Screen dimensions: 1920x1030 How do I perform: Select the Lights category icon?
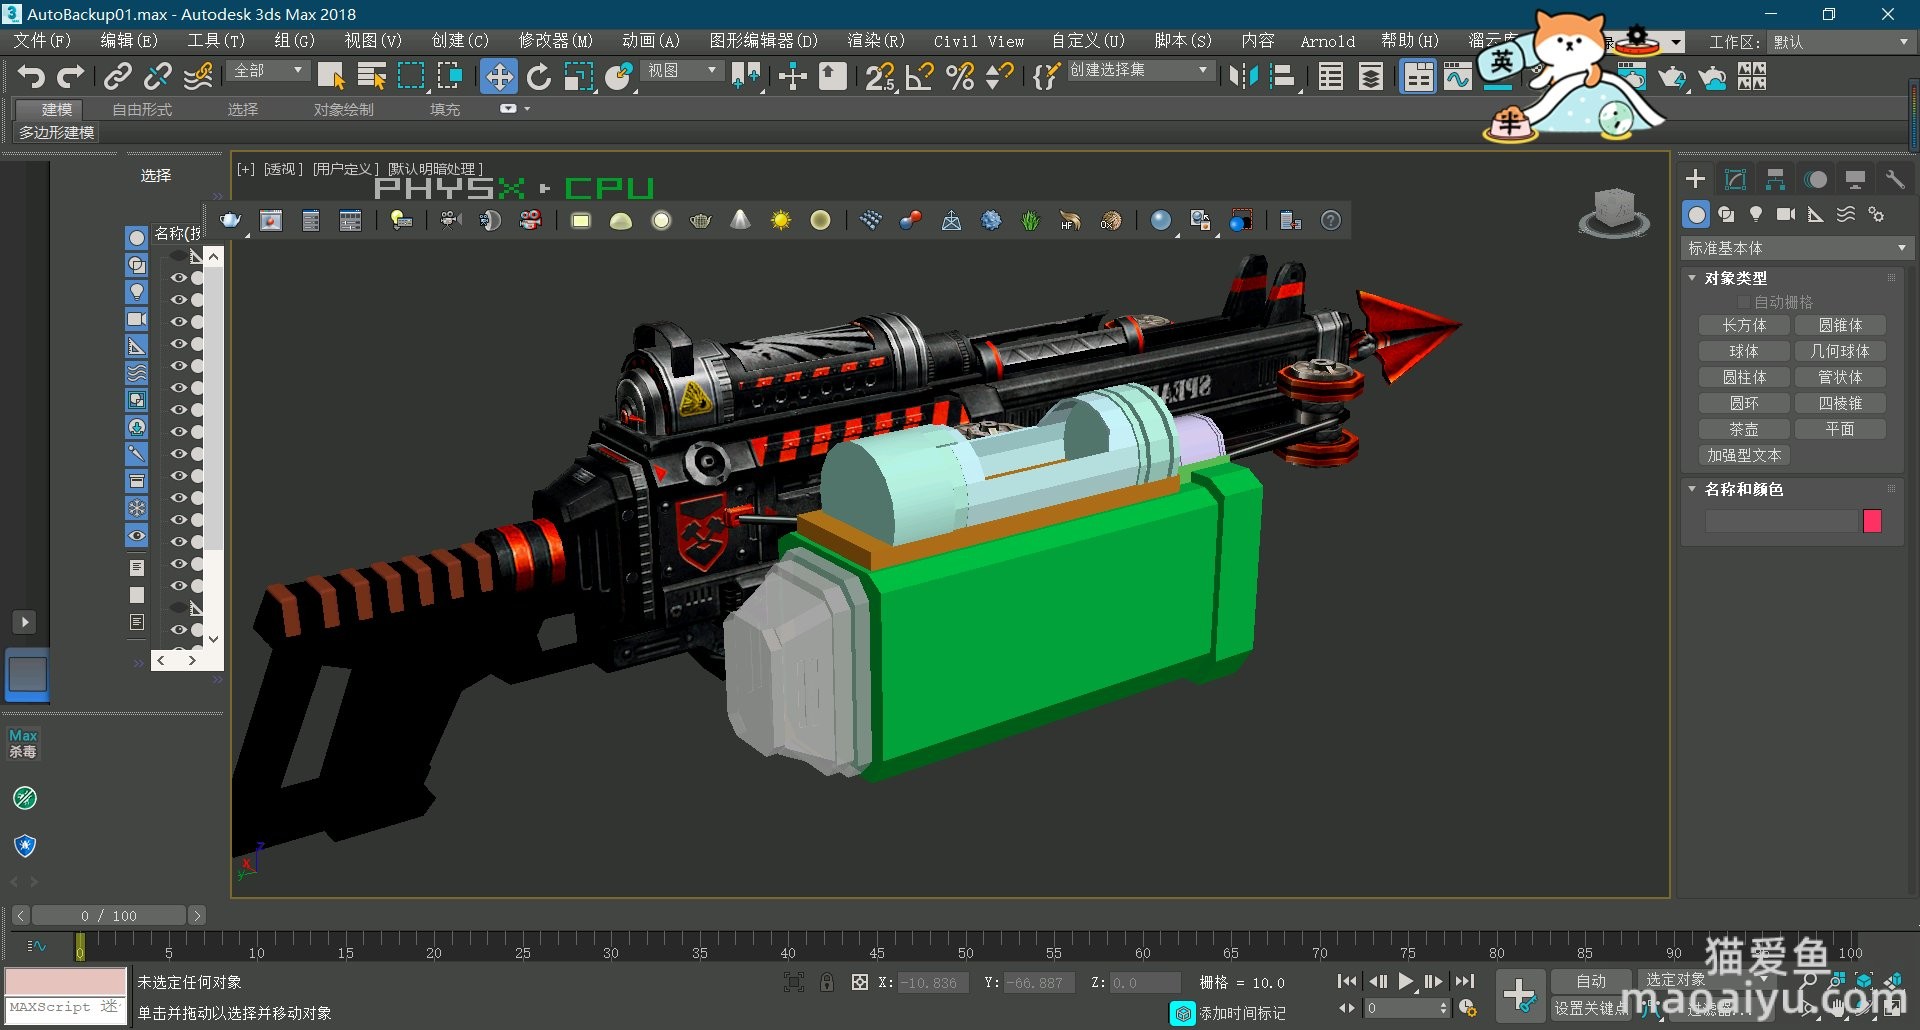click(1756, 214)
